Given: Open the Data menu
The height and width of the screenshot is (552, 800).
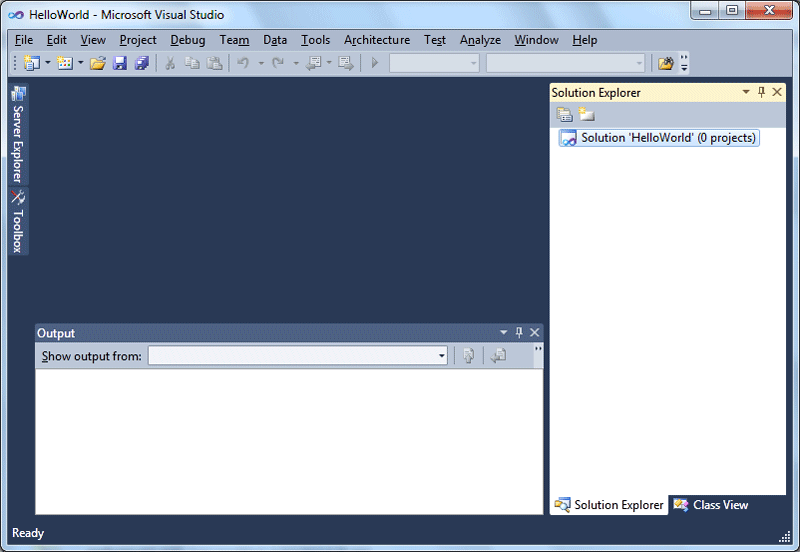Looking at the screenshot, I should pos(275,40).
